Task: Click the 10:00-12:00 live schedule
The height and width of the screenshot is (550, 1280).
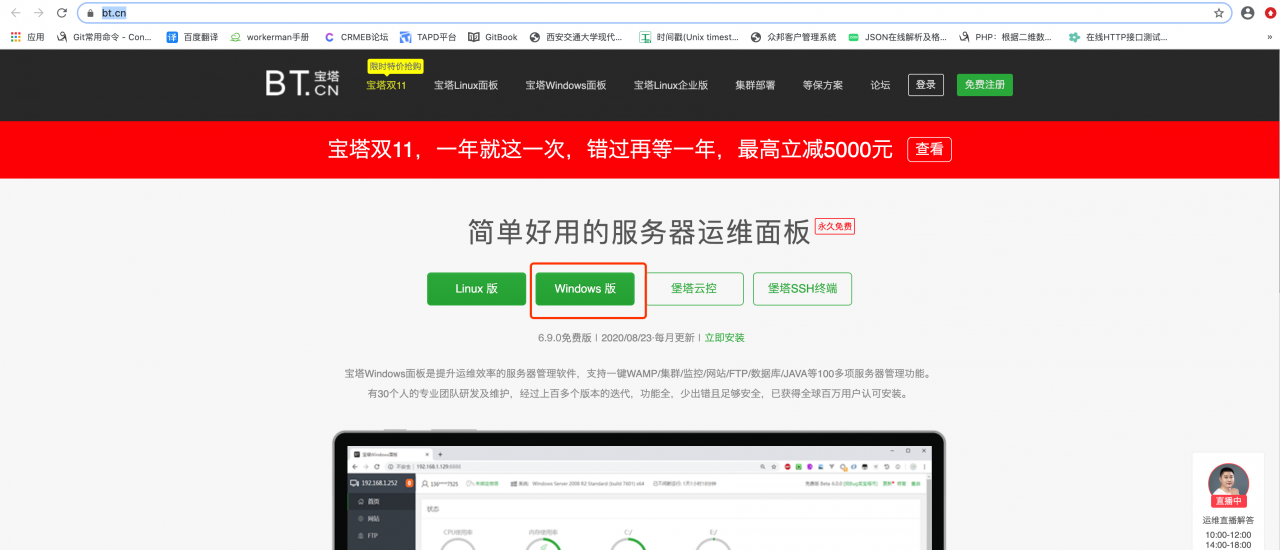Action: click(x=1229, y=534)
